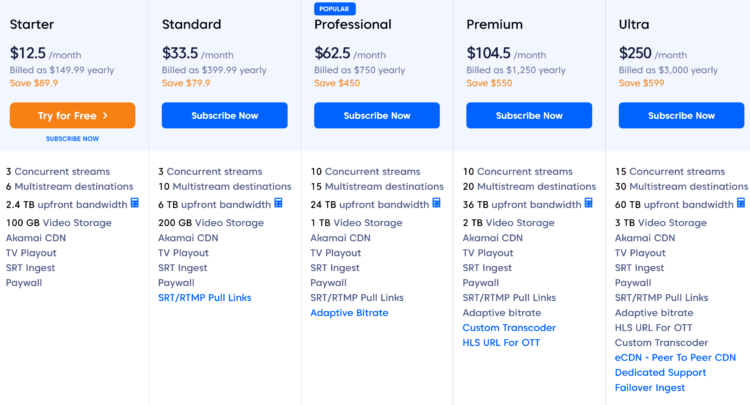Subscribe to the Professional plan
Viewport: 750px width, 405px height.
377,115
